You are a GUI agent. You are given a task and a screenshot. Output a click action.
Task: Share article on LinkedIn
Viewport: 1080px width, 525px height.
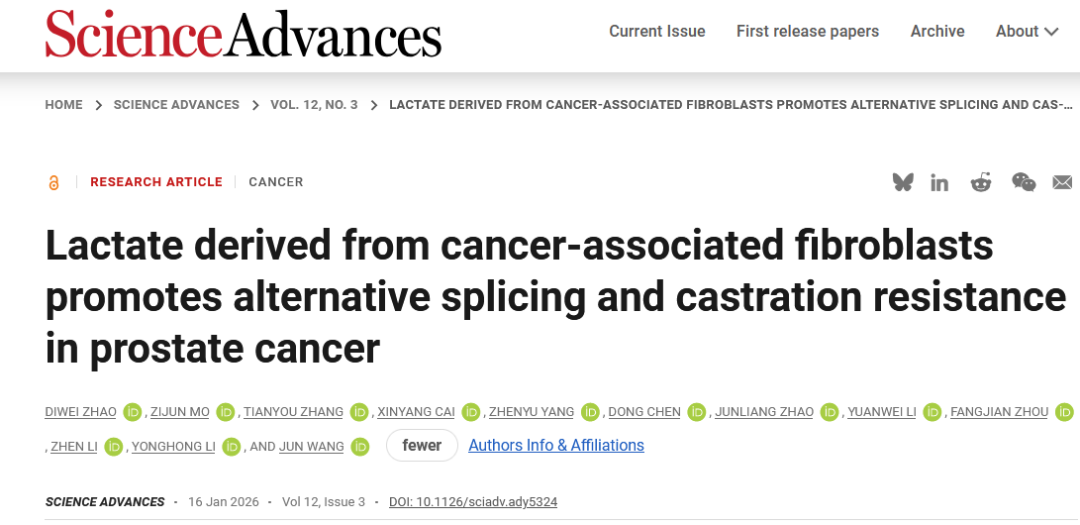[x=939, y=182]
